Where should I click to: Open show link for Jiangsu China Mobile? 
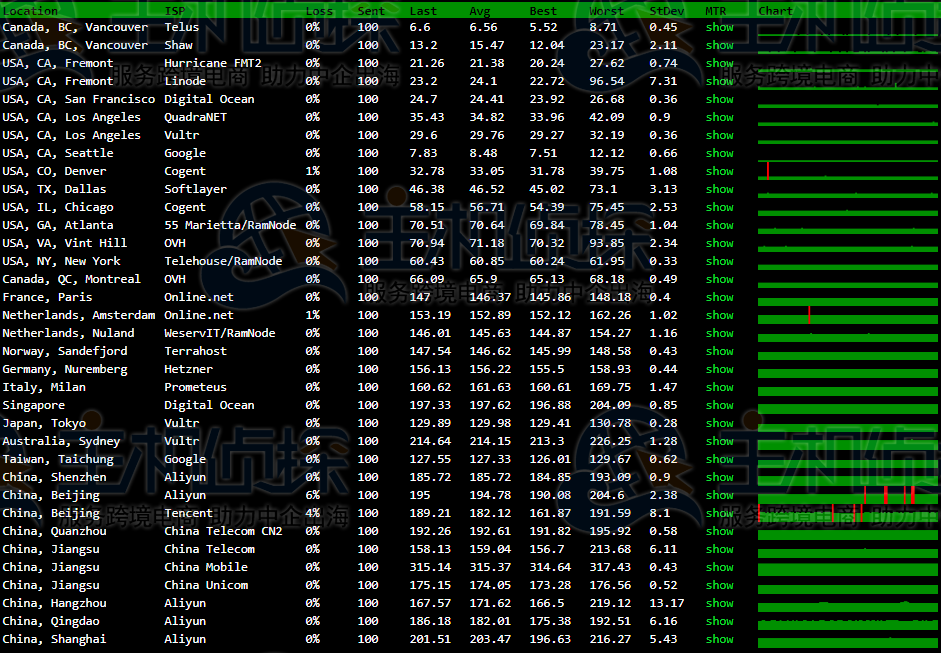pyautogui.click(x=719, y=567)
